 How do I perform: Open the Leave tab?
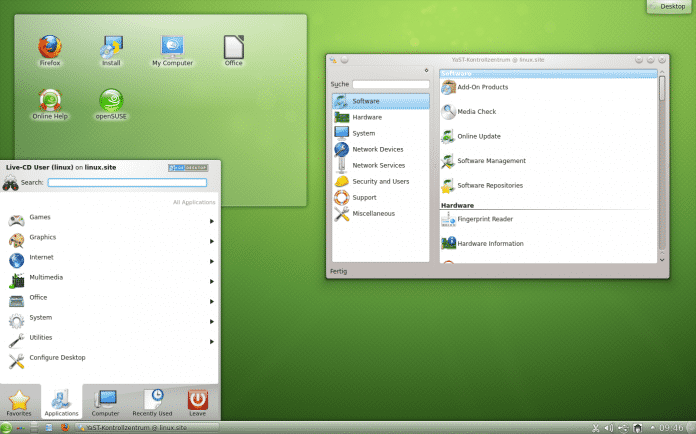[198, 402]
